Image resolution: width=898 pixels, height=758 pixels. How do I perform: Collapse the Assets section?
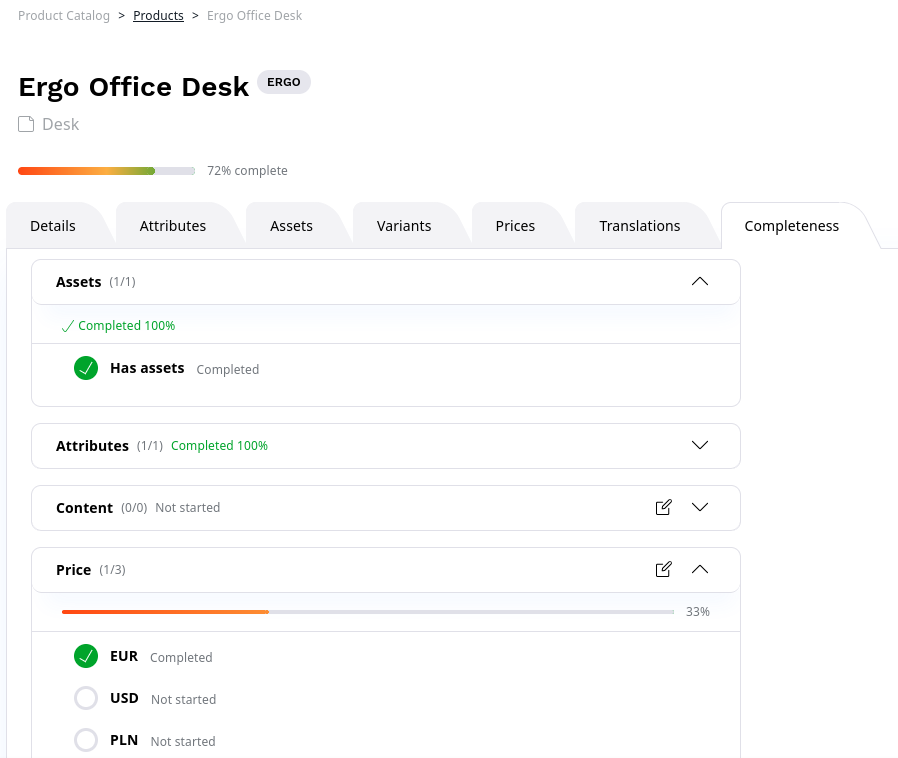pos(700,281)
